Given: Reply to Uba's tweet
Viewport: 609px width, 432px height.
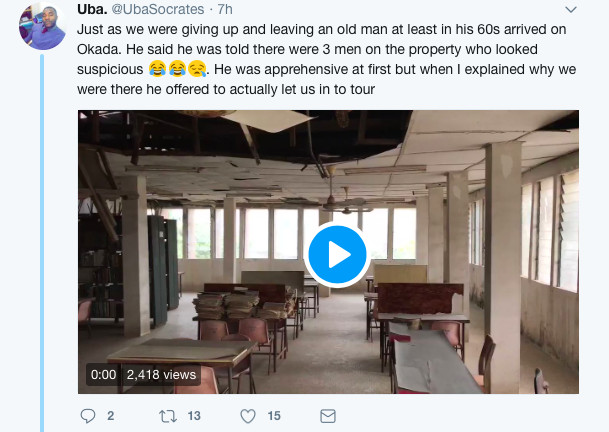Looking at the screenshot, I should click(87, 415).
